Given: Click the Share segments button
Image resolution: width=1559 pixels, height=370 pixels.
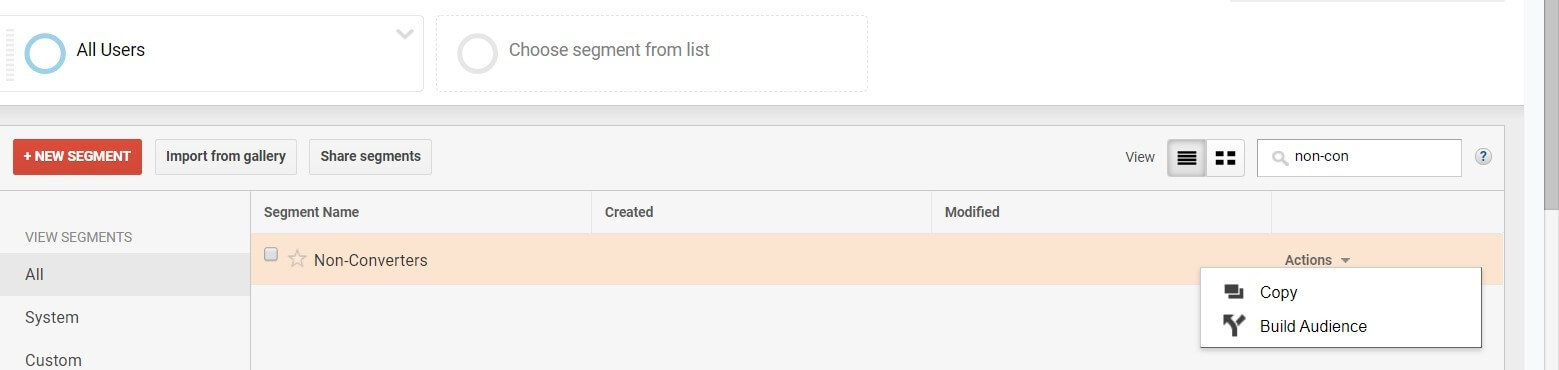Looking at the screenshot, I should click(370, 157).
